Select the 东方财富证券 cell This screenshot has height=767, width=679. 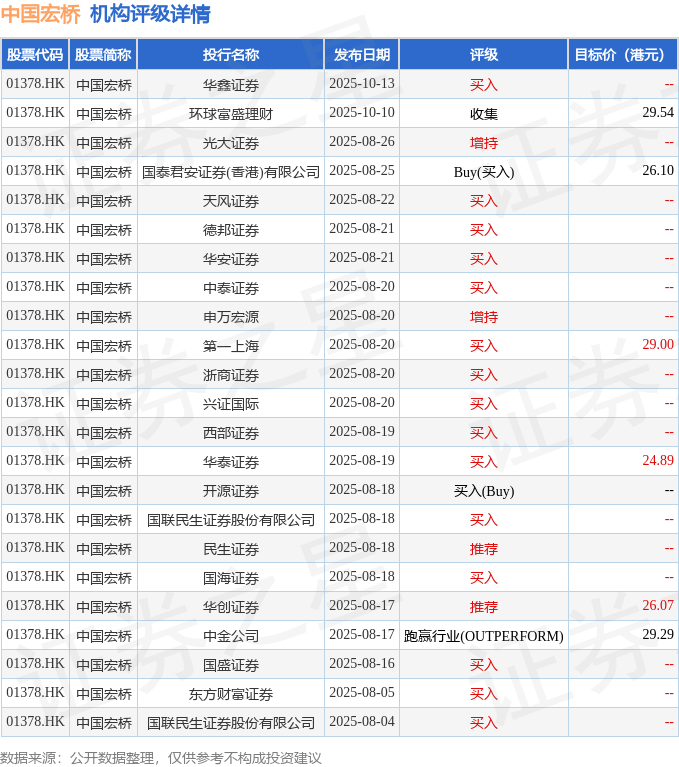pos(231,694)
